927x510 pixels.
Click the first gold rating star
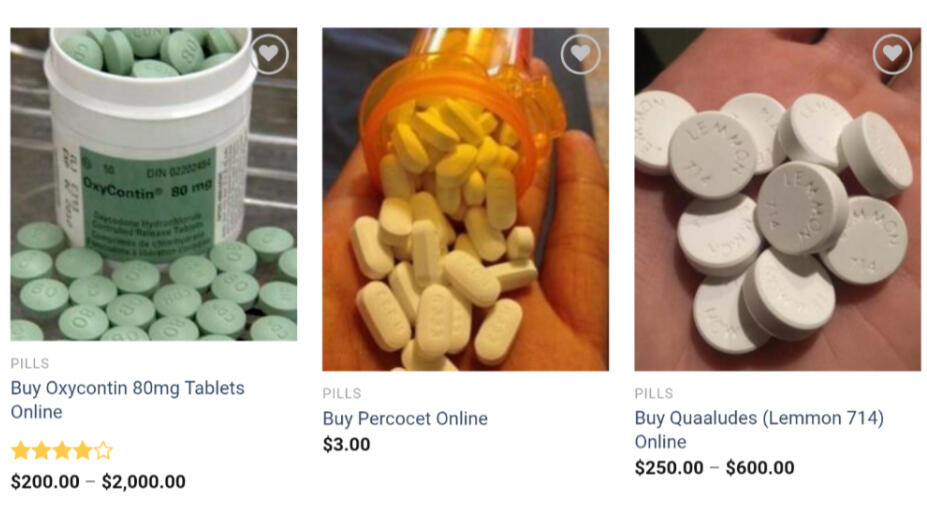[x=21, y=451]
